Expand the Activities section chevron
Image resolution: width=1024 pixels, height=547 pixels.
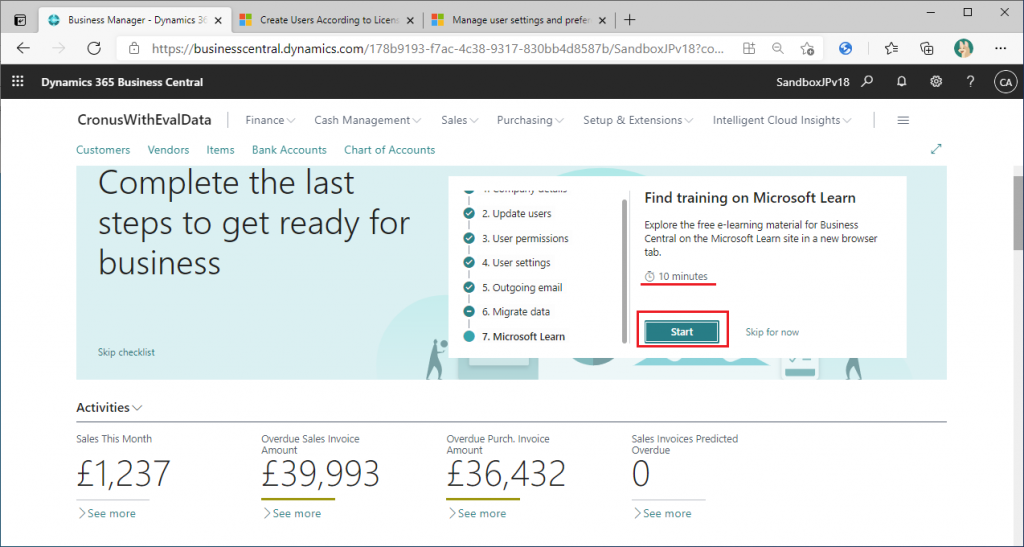tap(137, 408)
